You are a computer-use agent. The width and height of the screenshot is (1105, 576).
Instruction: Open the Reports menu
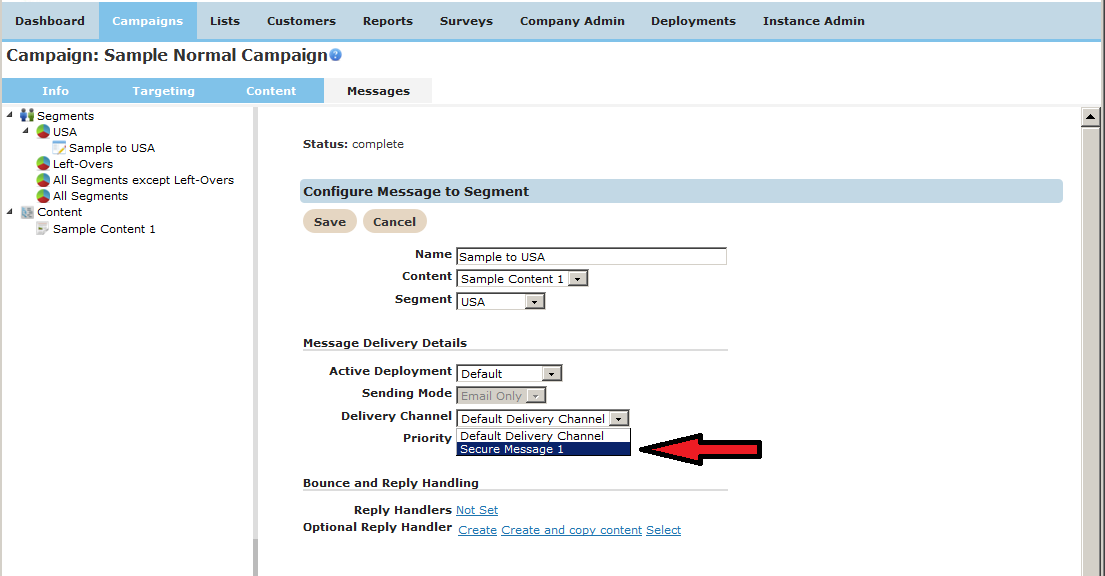388,21
